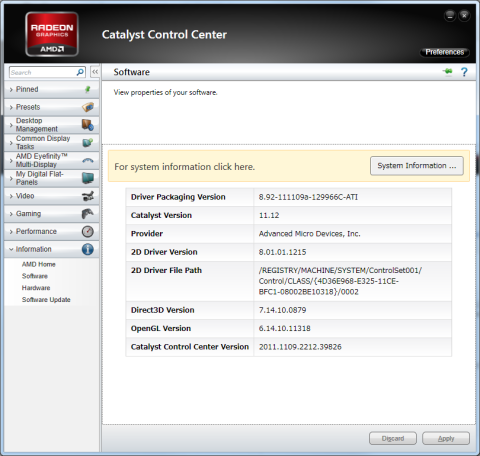This screenshot has height=456, width=480.
Task: Select the Catalyst Version value 11.12
Action: (269, 215)
